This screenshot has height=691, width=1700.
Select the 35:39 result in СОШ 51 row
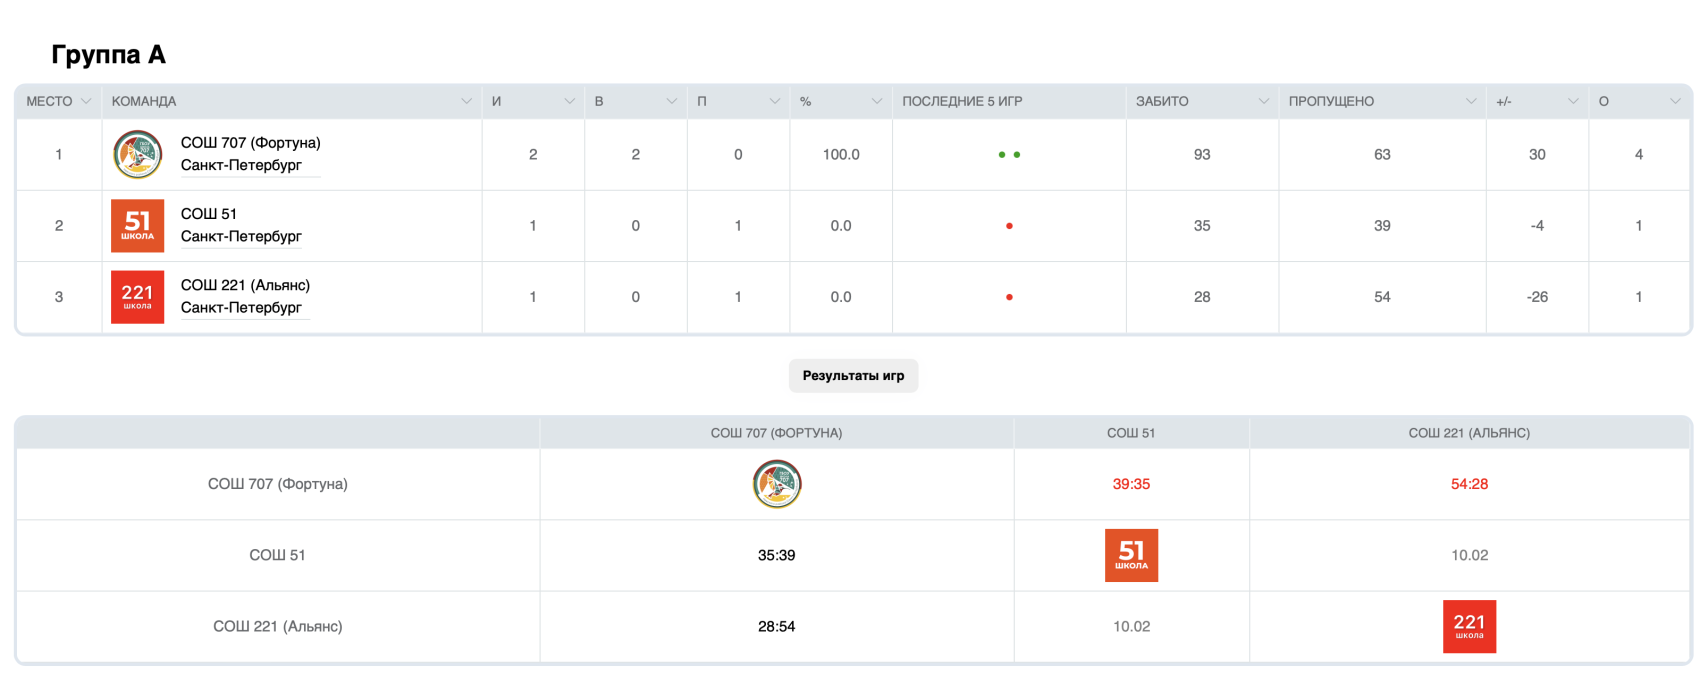click(x=777, y=555)
